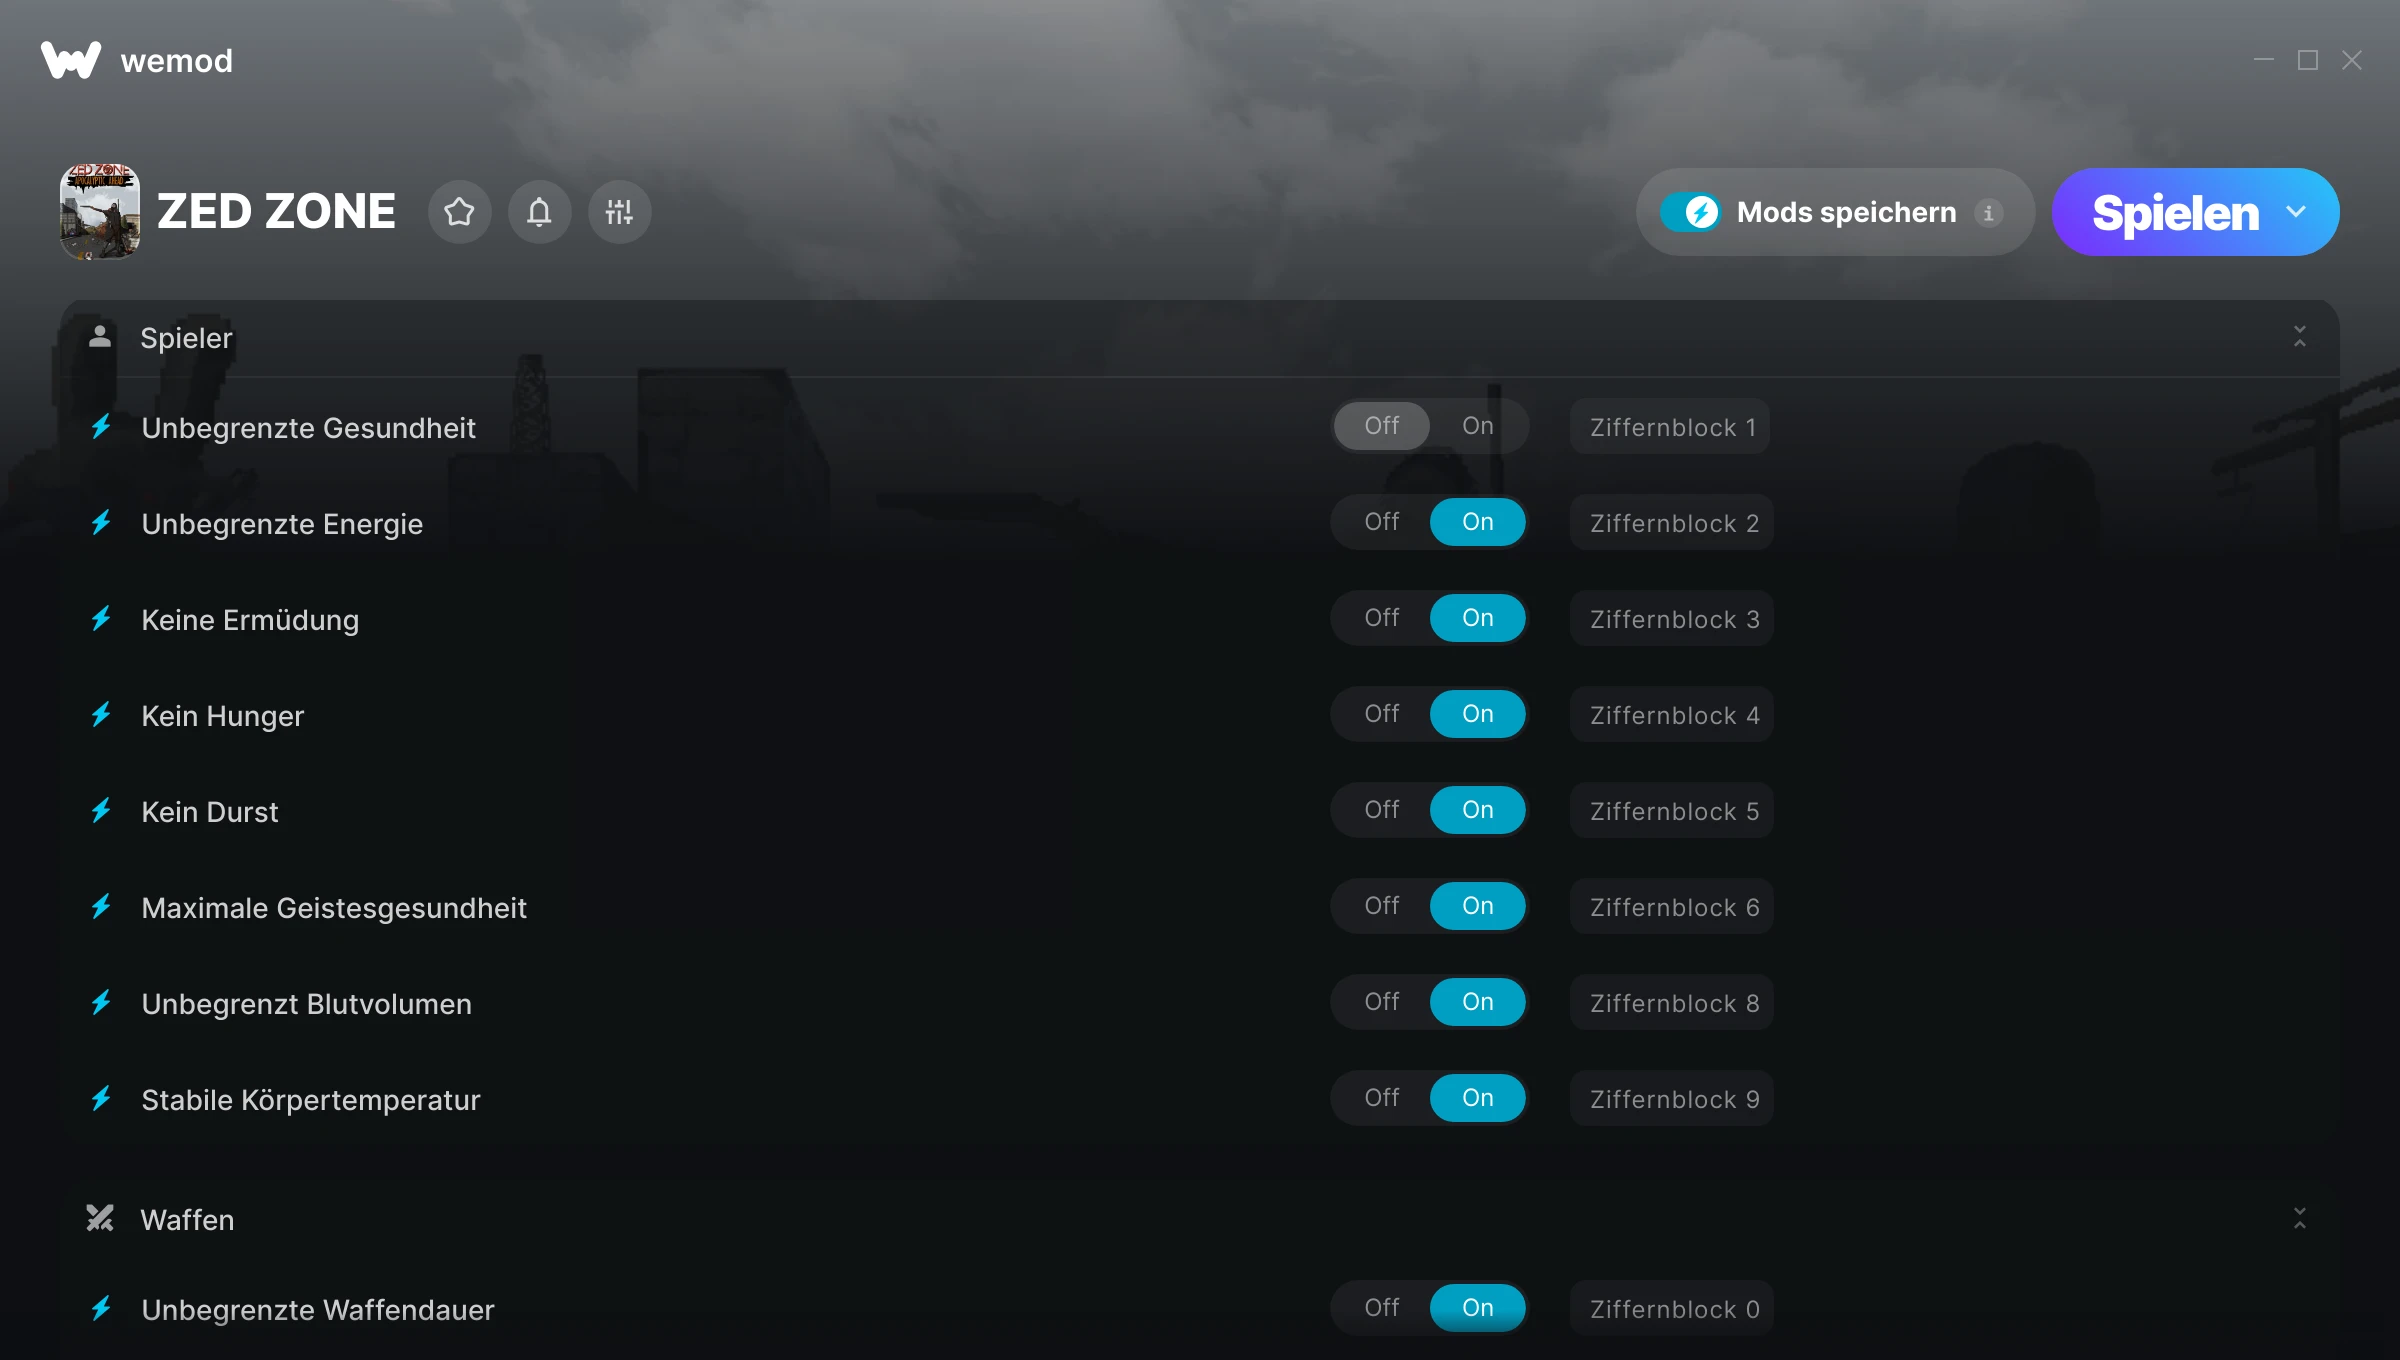The width and height of the screenshot is (2400, 1360).
Task: Click the Spielen button
Action: [2175, 212]
